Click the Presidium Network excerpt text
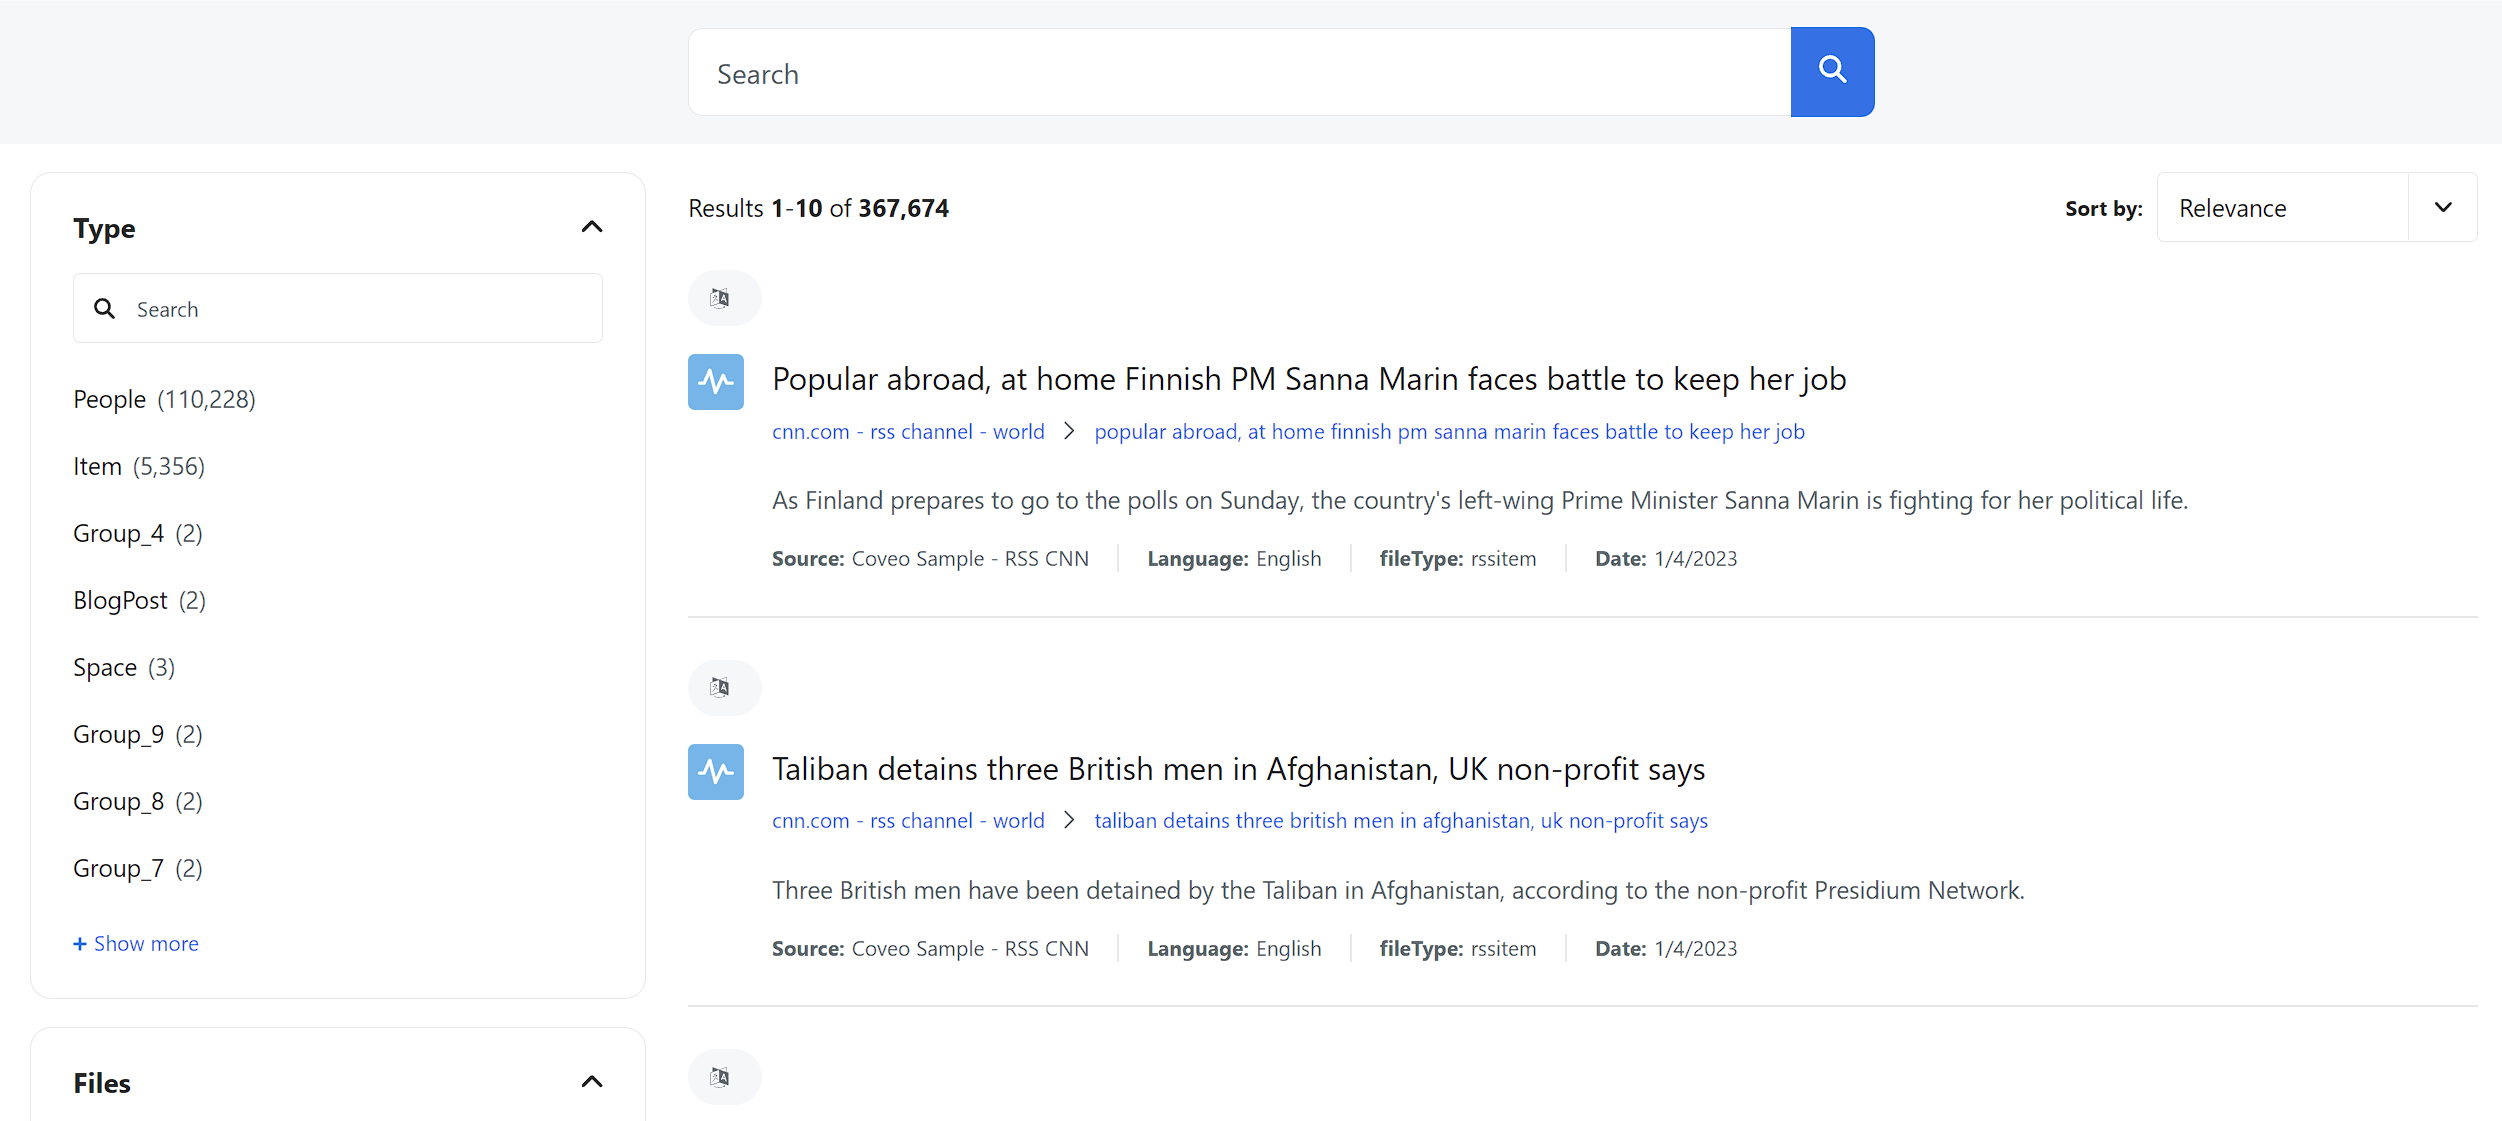This screenshot has height=1121, width=2502. click(x=1398, y=890)
